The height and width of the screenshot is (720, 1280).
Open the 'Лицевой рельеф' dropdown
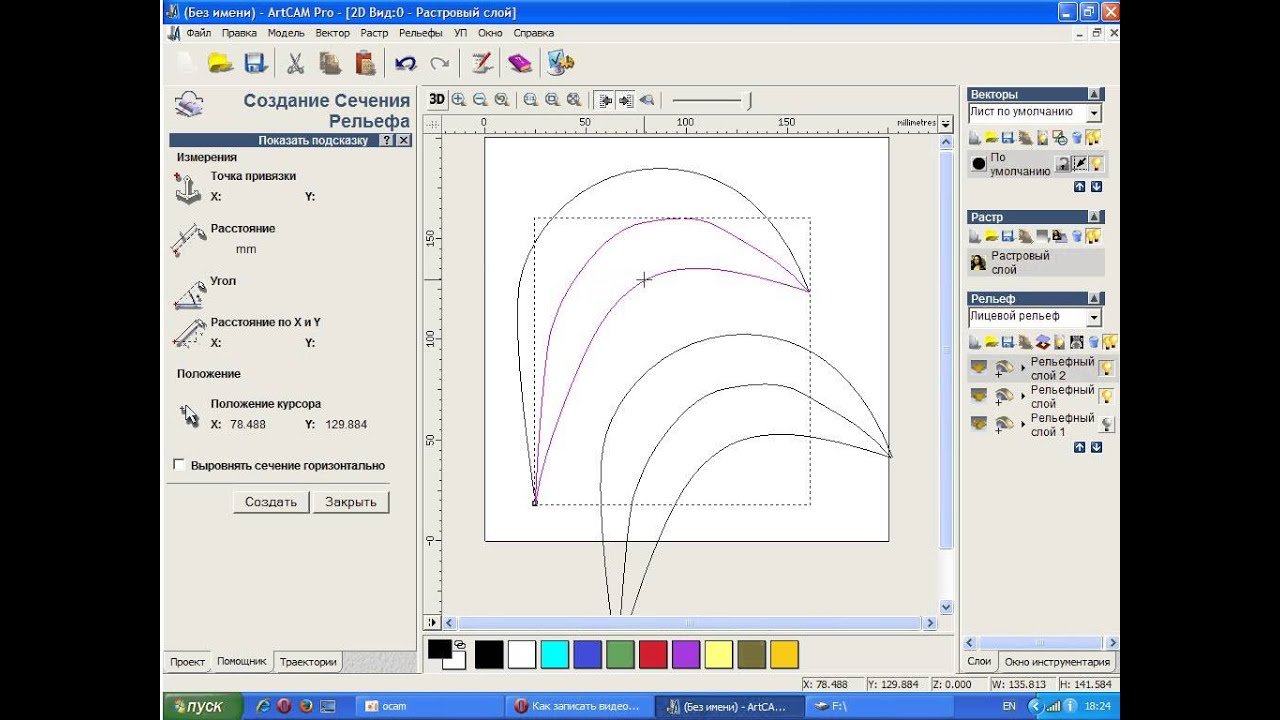[1093, 317]
